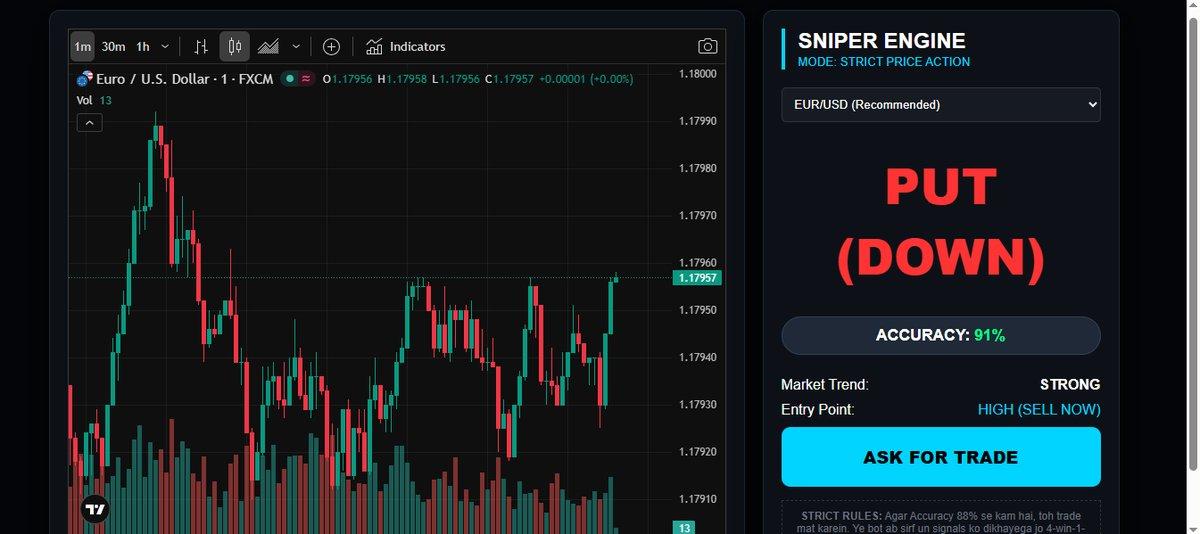Collapse the indicator legend chevron
The height and width of the screenshot is (534, 1200).
tap(89, 123)
